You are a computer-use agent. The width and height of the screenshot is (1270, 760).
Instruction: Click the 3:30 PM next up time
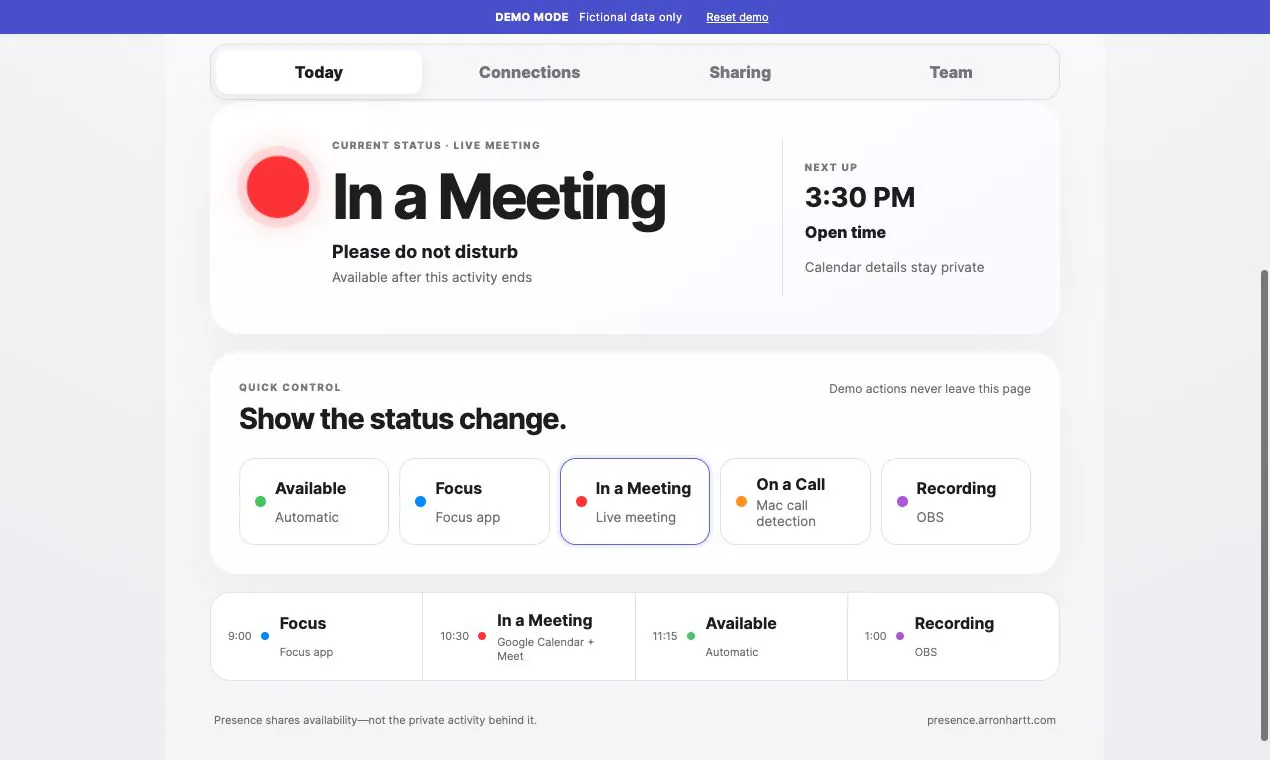point(860,197)
